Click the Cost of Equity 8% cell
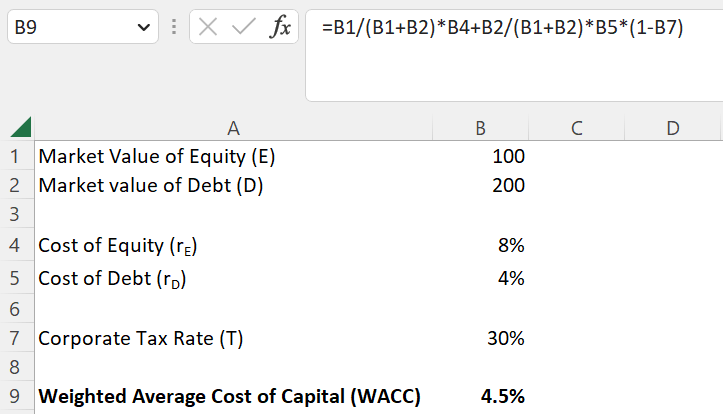The image size is (723, 414). point(480,246)
